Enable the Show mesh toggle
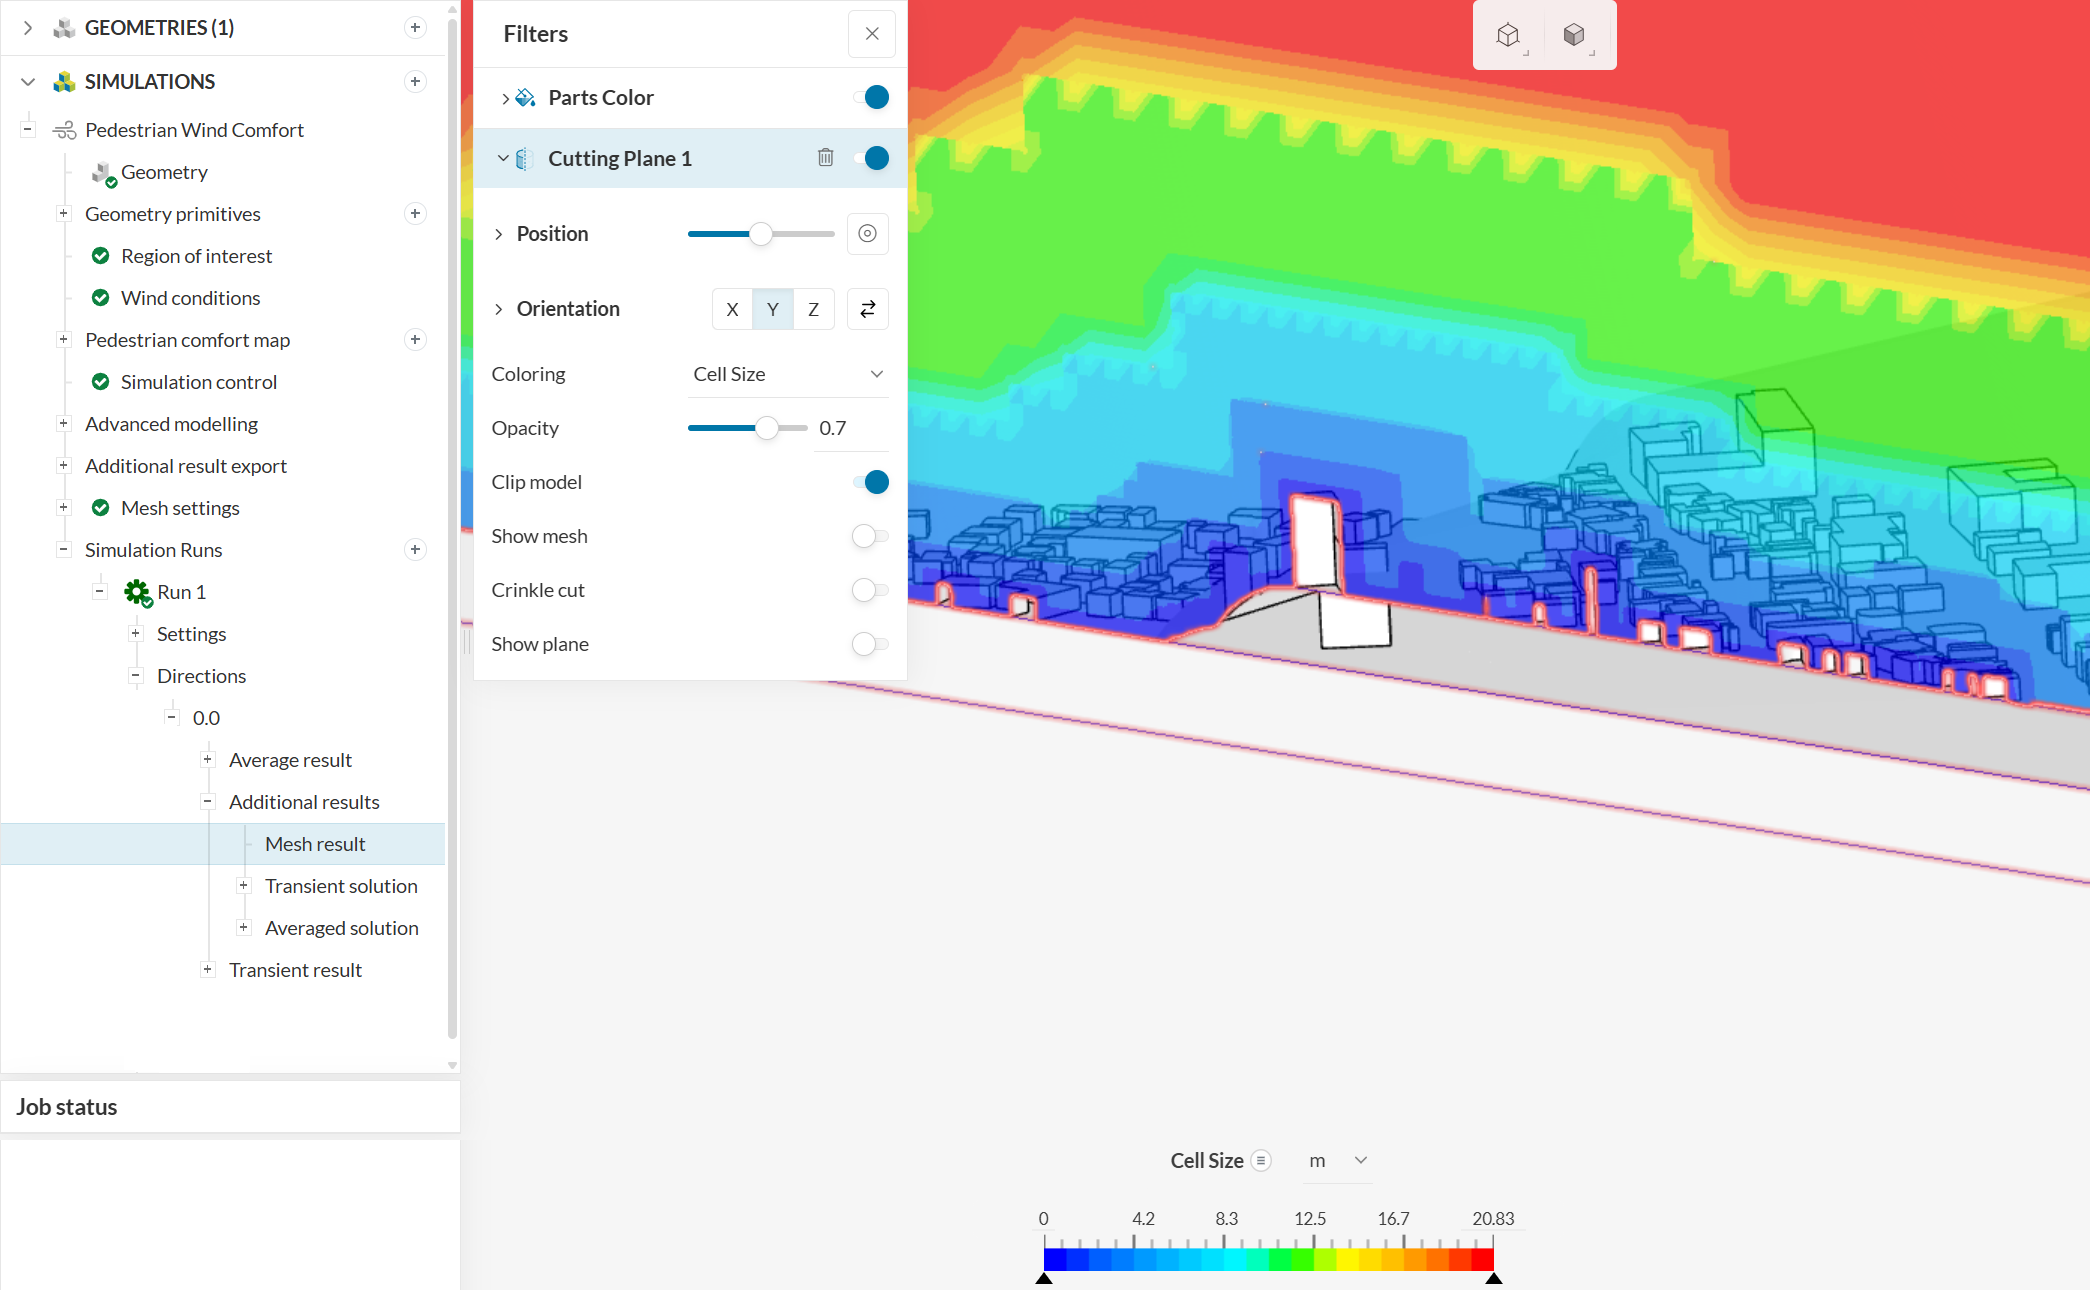 pos(869,536)
